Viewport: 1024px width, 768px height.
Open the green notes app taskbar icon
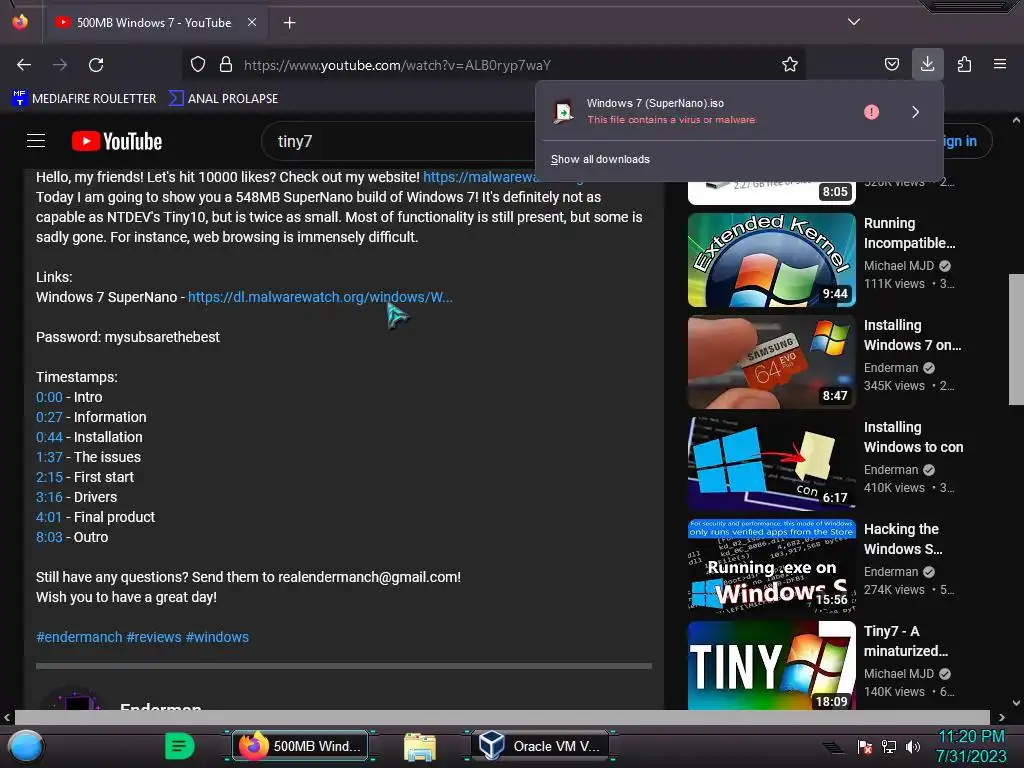tap(179, 746)
